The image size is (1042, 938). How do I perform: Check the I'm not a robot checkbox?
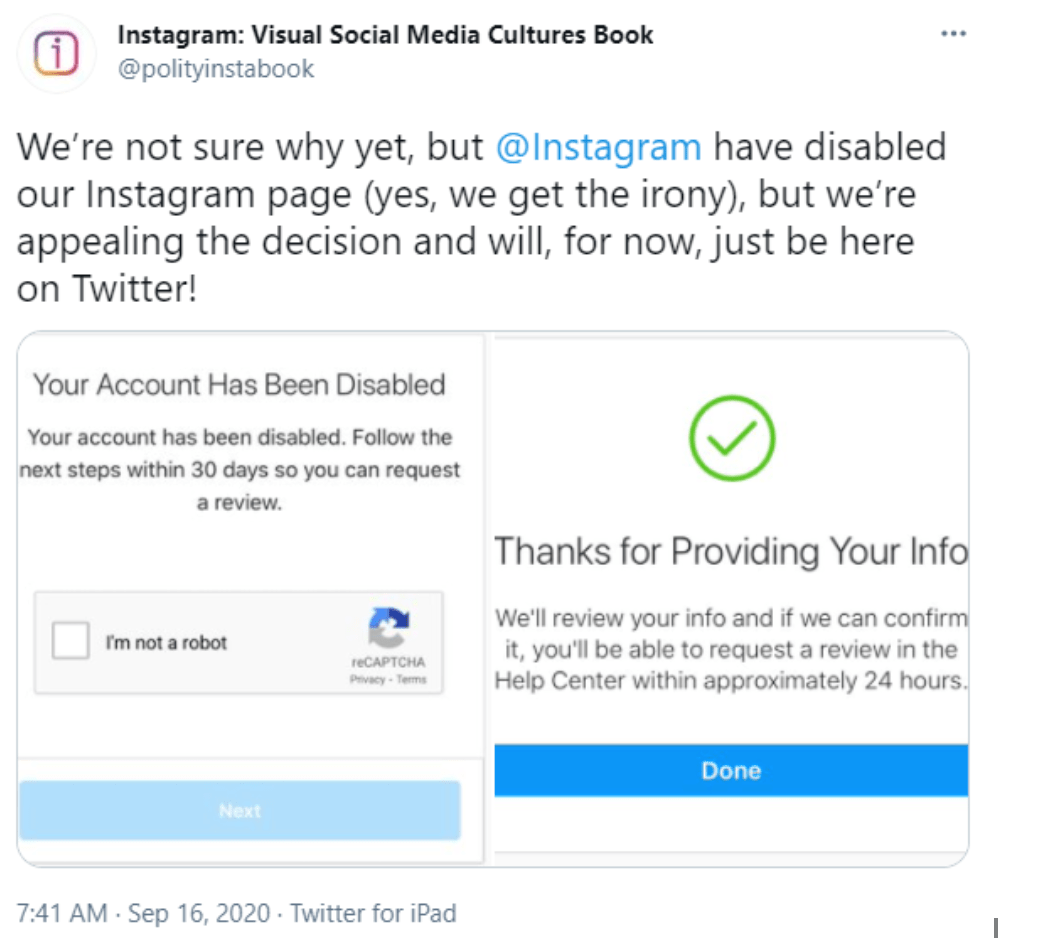(x=71, y=642)
